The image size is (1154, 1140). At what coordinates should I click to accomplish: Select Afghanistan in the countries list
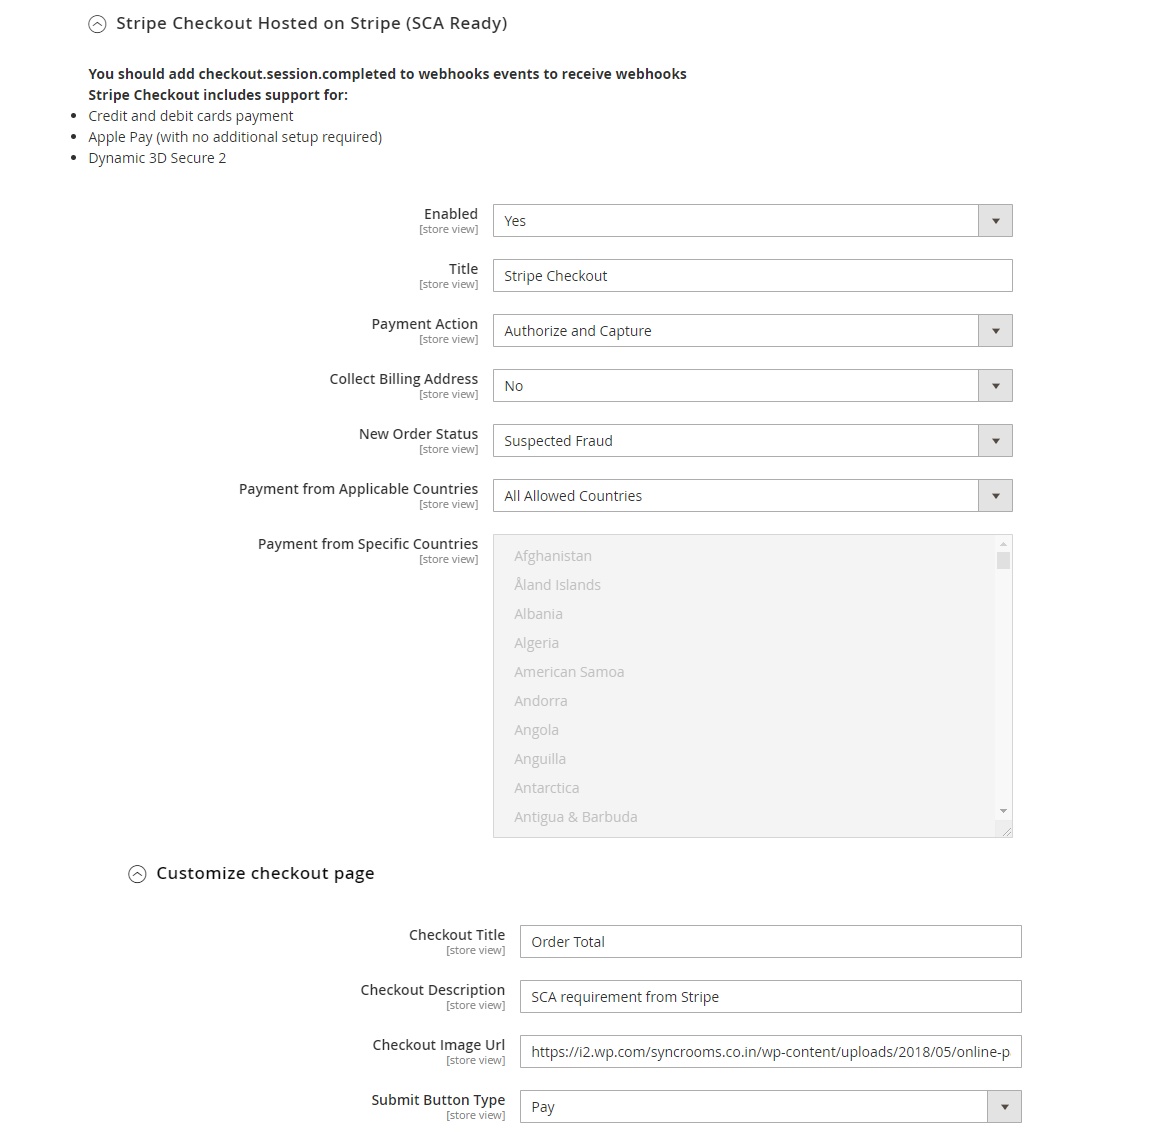pos(553,556)
